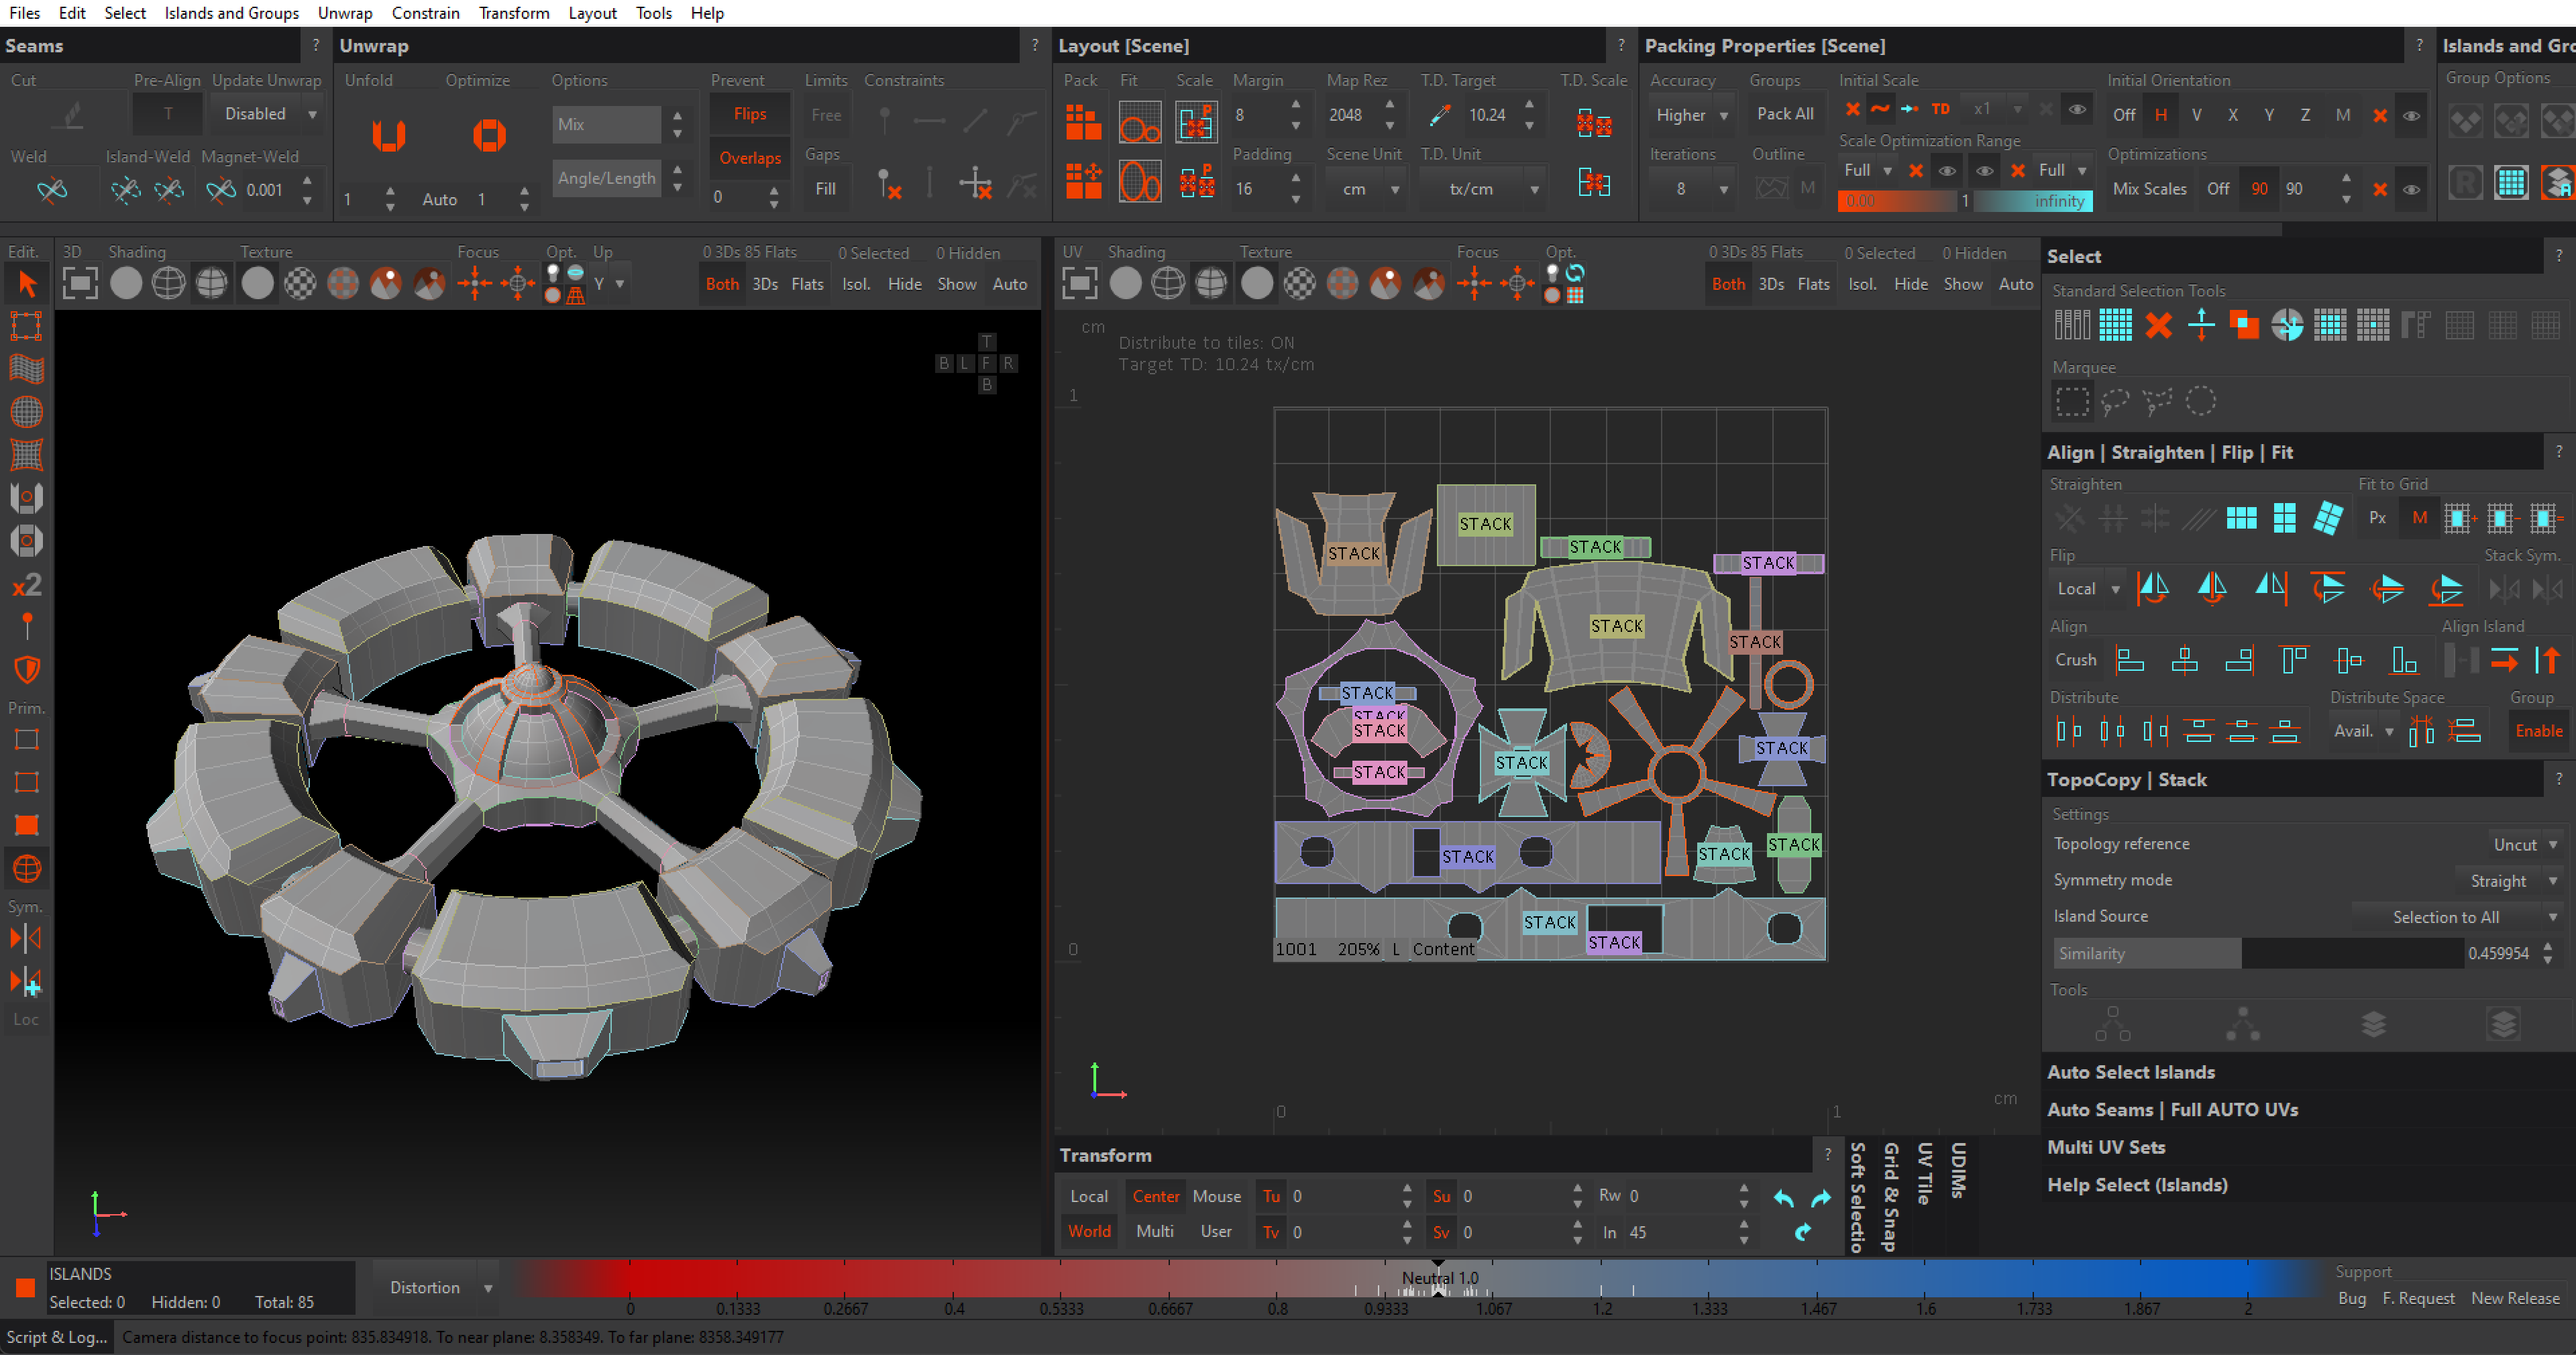Open the Symmetry mode Straight dropdown
2576x1355 pixels.
point(2509,881)
